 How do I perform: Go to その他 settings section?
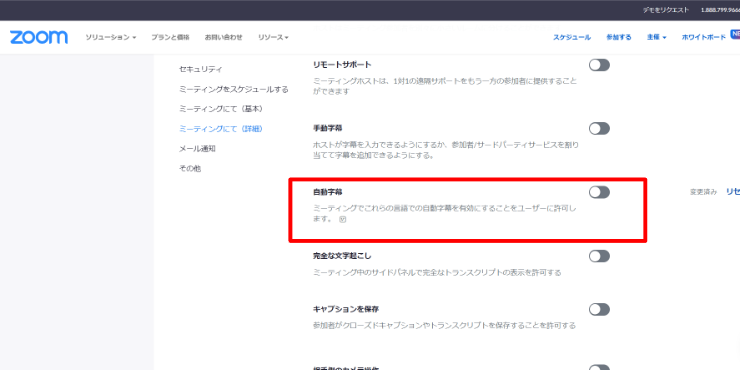190,168
